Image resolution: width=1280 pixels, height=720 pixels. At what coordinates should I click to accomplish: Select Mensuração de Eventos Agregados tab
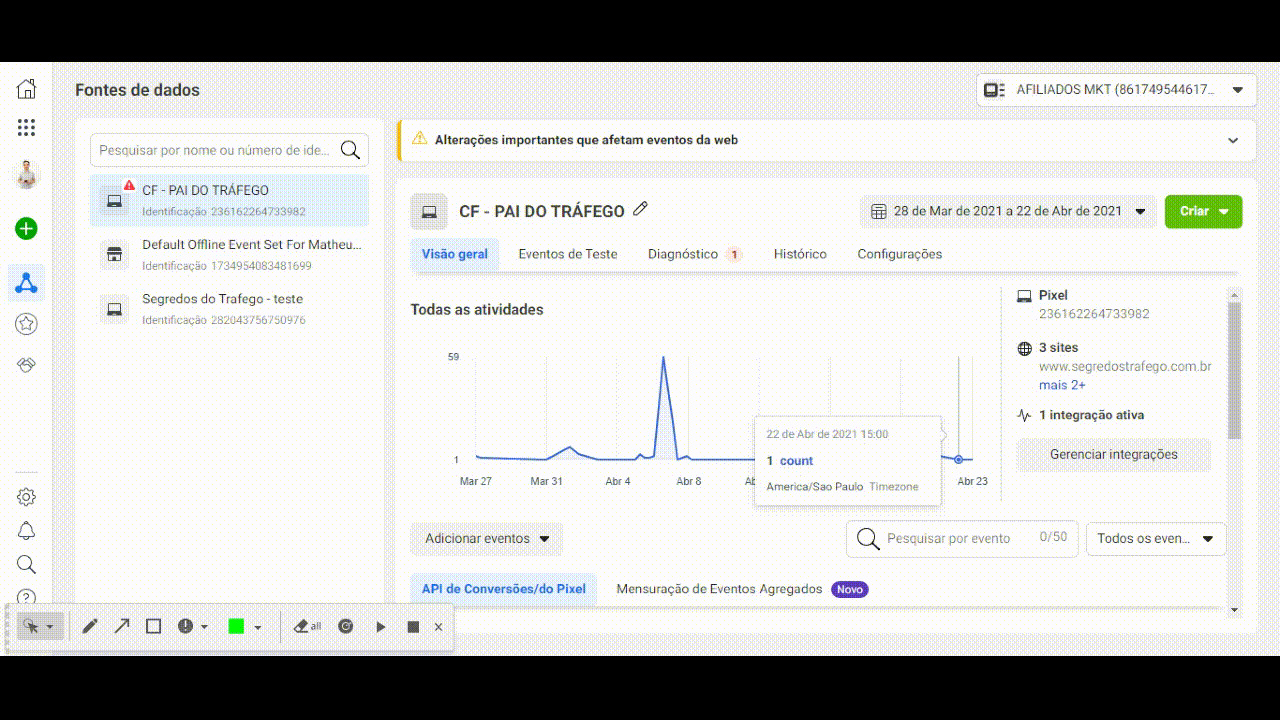719,589
